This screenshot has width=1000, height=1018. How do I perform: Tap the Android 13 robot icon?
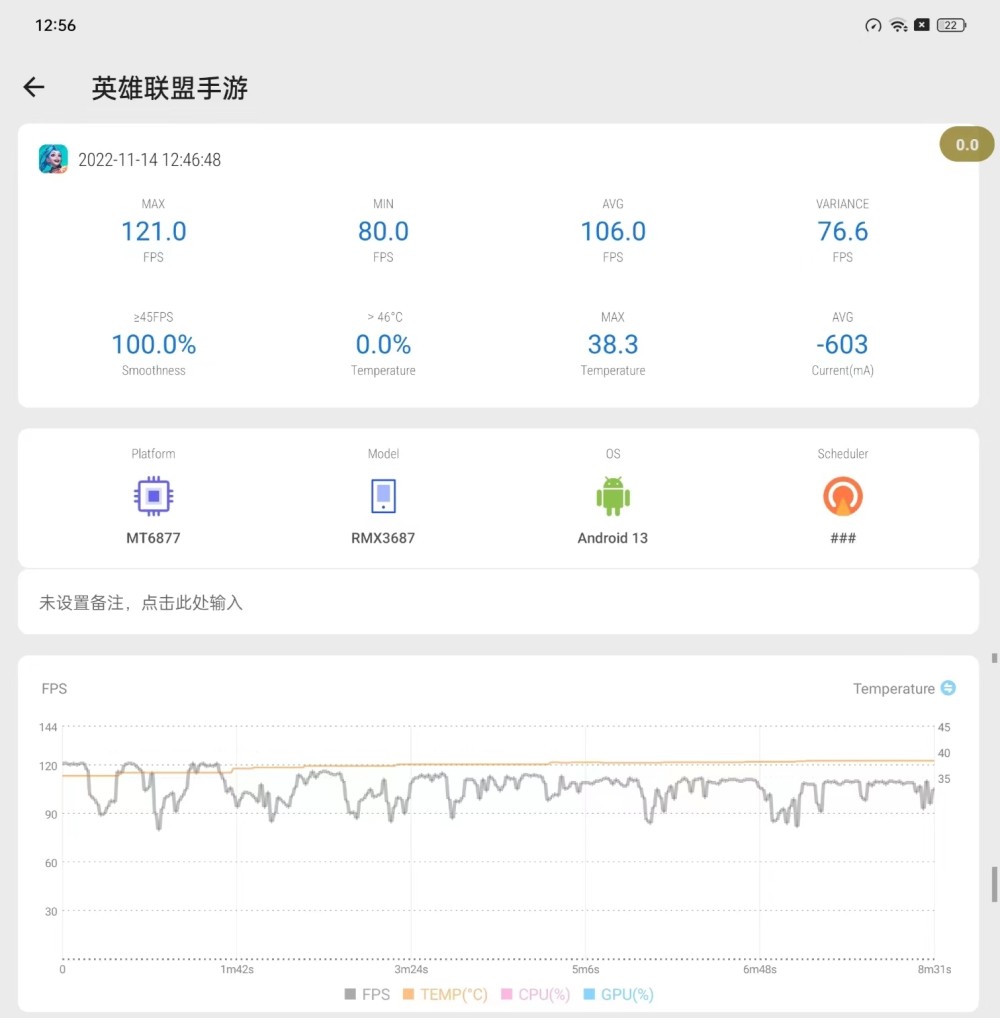613,496
